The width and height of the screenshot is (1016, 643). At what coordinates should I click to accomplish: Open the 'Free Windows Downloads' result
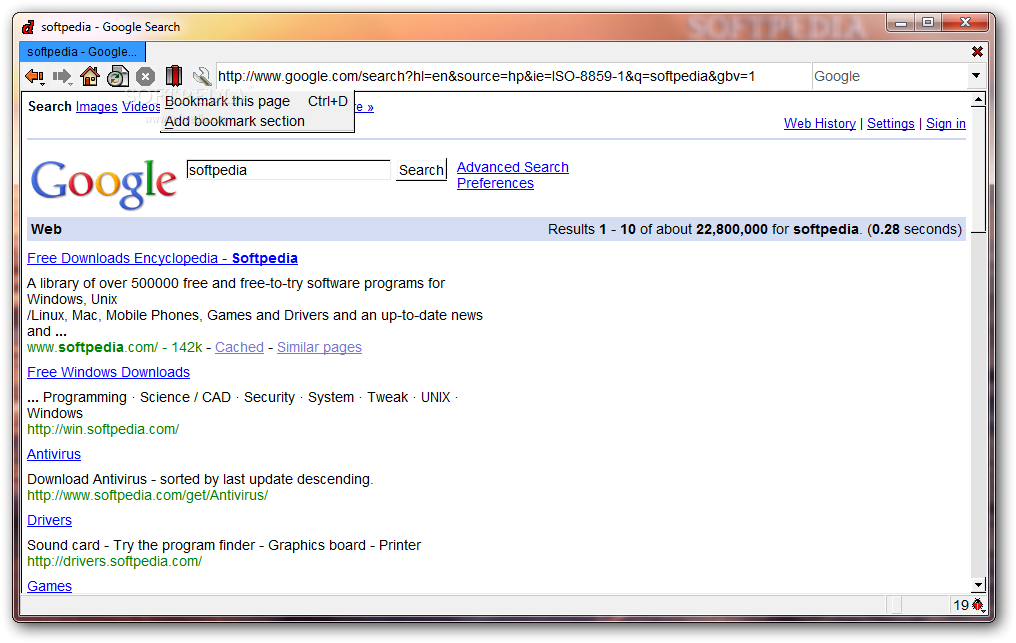(108, 372)
